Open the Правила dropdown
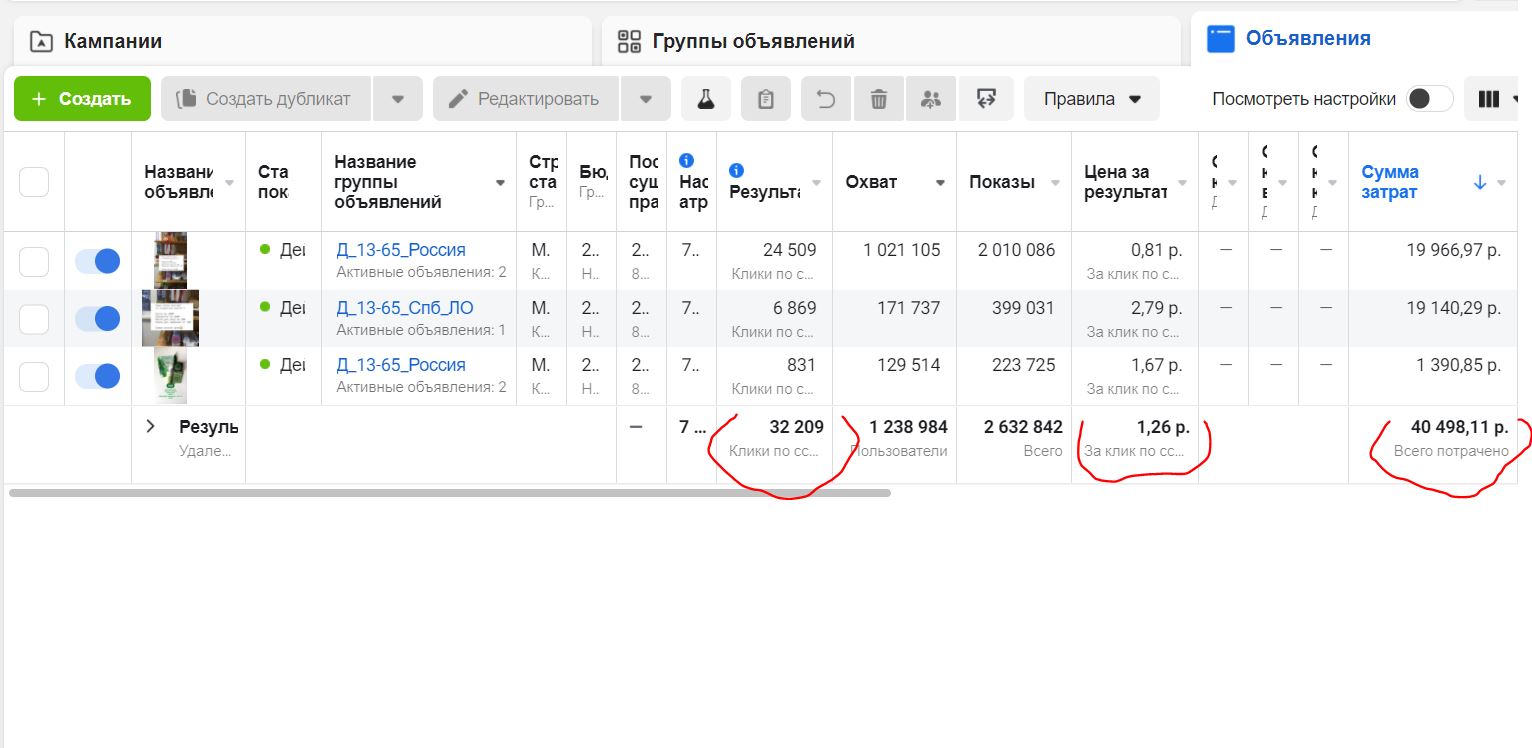Image resolution: width=1532 pixels, height=748 pixels. (x=1092, y=99)
